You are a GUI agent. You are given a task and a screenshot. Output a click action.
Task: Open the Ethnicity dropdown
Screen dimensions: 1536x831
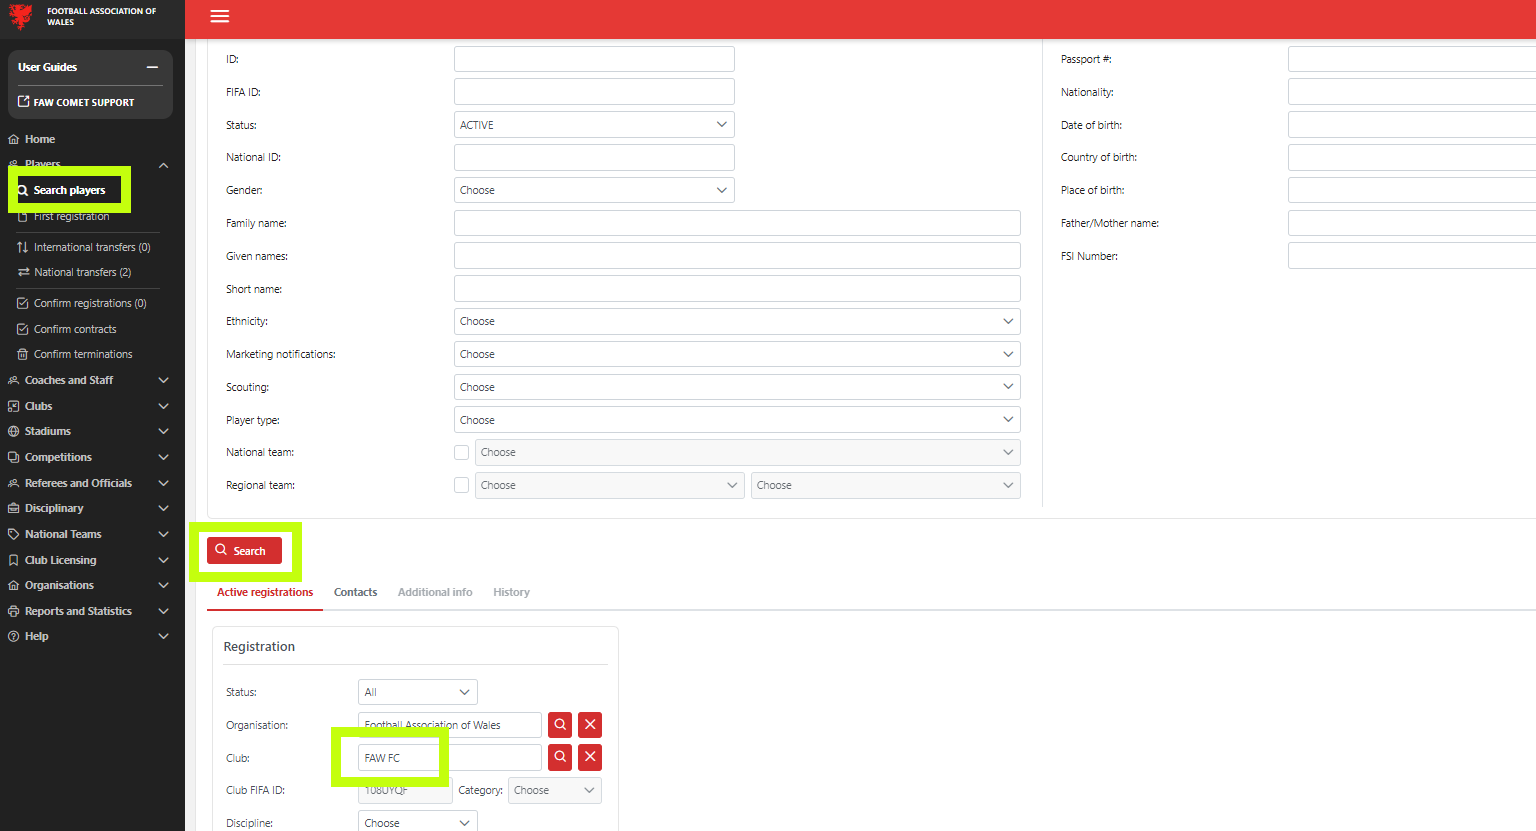coord(737,321)
